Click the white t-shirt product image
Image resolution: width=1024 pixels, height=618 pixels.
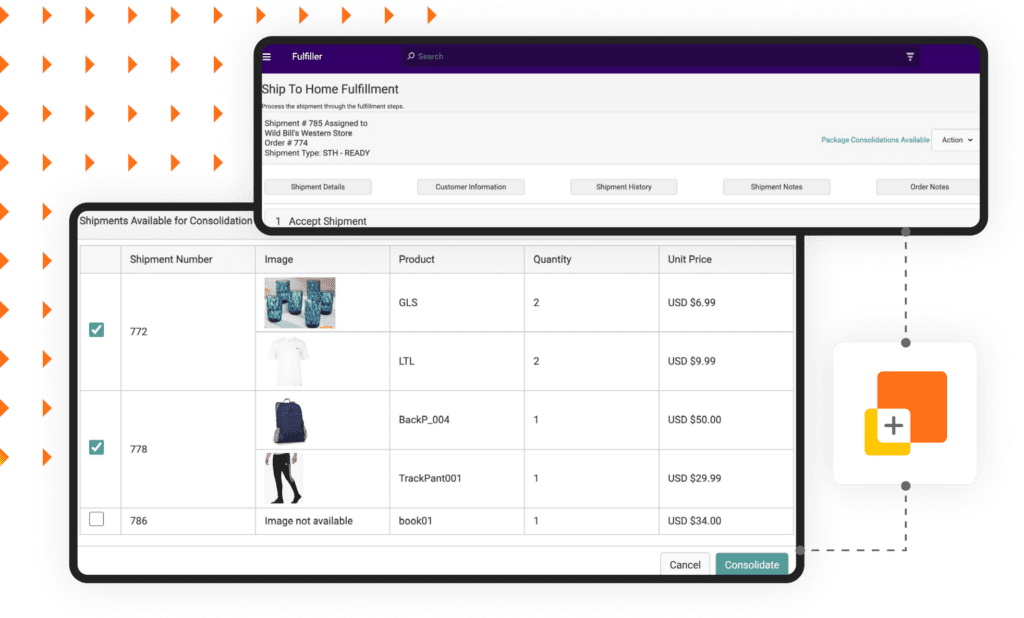288,362
